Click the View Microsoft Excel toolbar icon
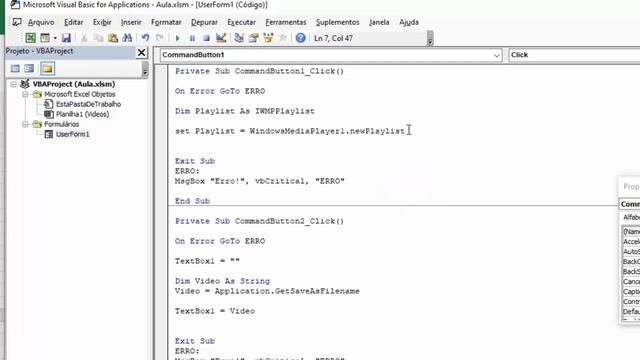 coord(31,38)
